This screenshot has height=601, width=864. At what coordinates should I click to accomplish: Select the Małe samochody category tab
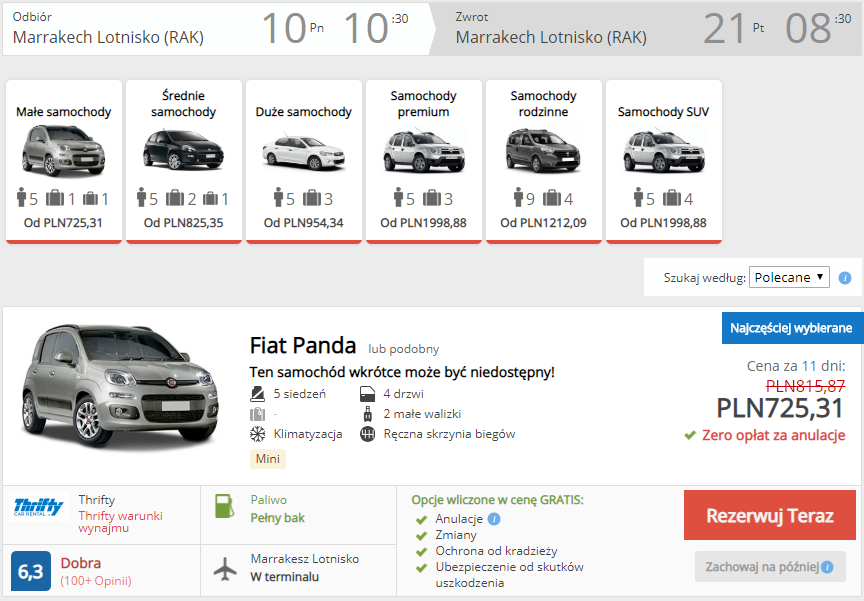coord(64,160)
